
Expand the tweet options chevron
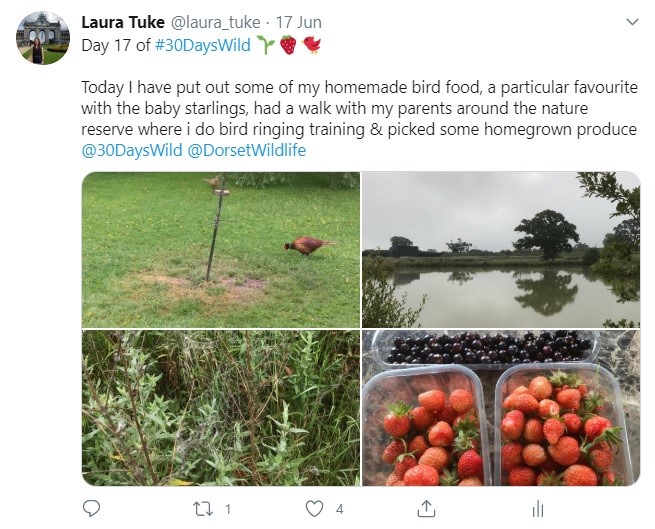click(x=631, y=21)
